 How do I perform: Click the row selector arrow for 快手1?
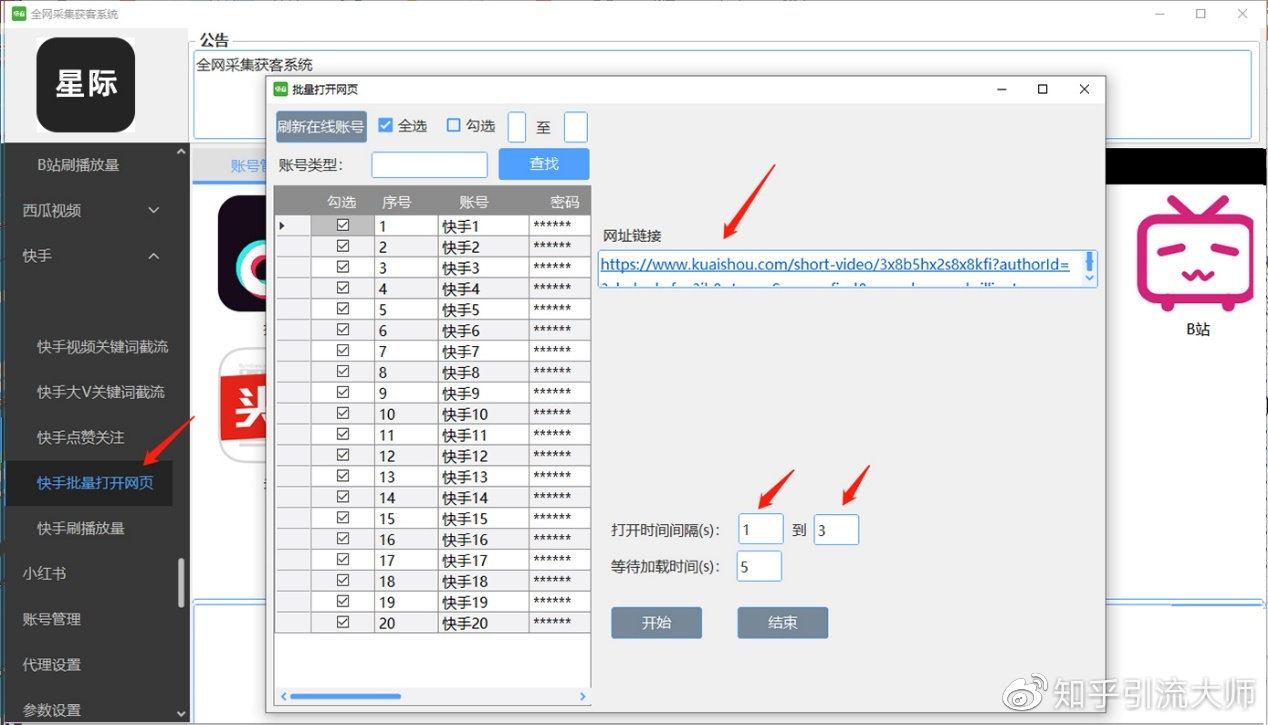coord(282,226)
